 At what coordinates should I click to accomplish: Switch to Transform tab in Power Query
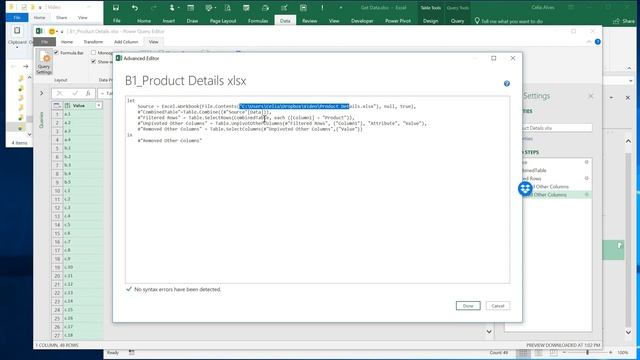point(93,42)
